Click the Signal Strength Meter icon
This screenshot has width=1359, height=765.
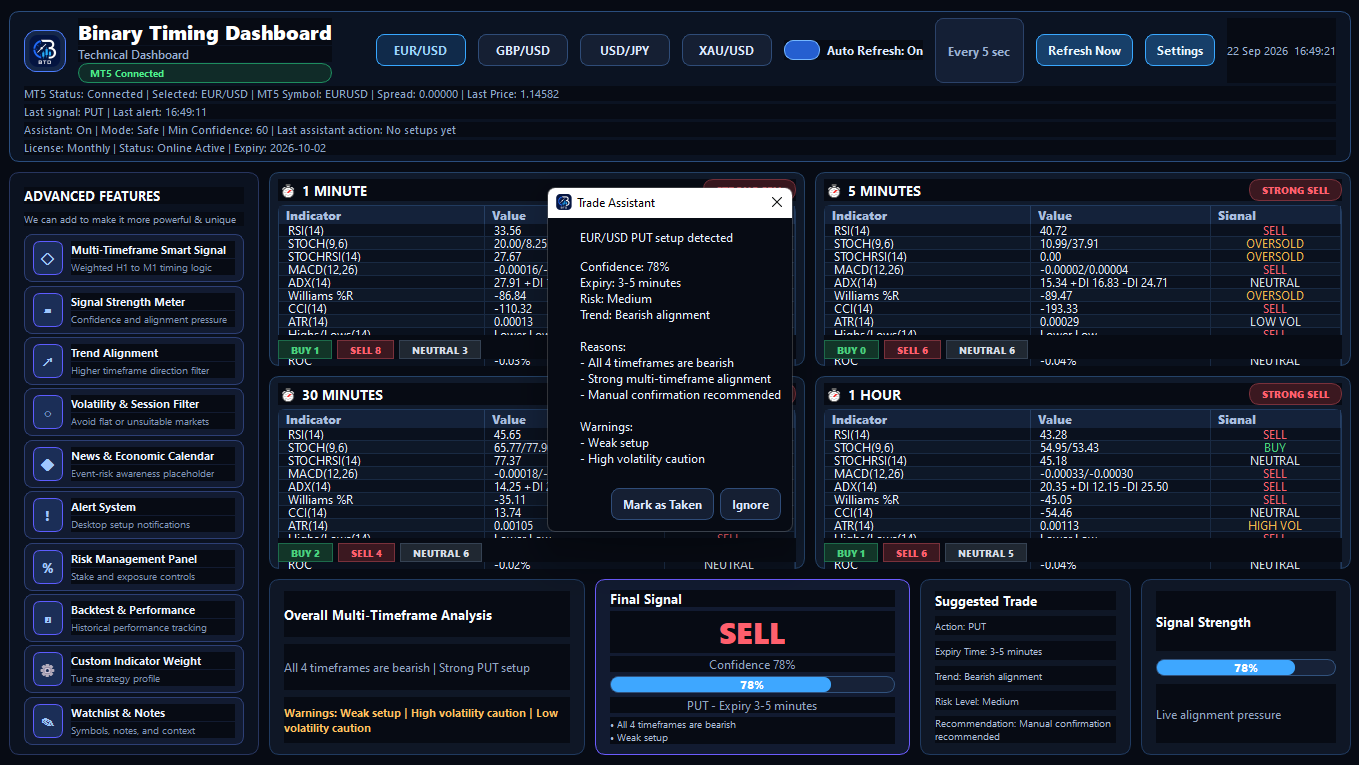click(x=47, y=310)
